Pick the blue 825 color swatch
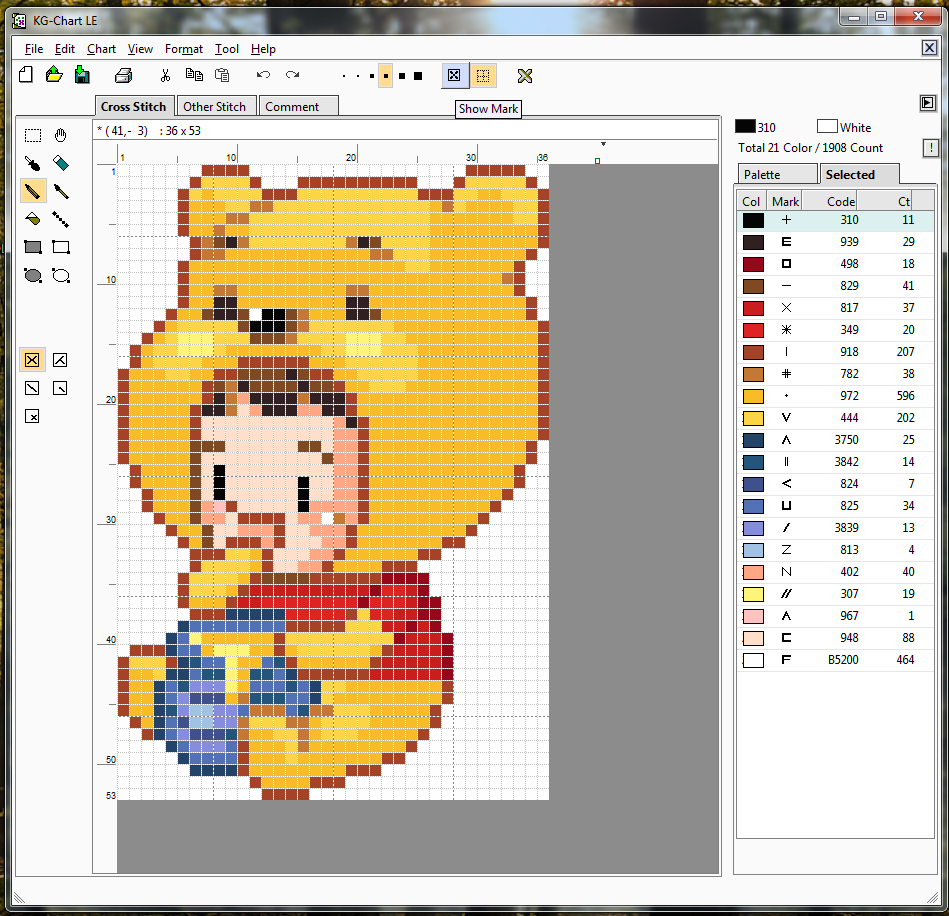Screen dimensions: 949x916 point(753,506)
